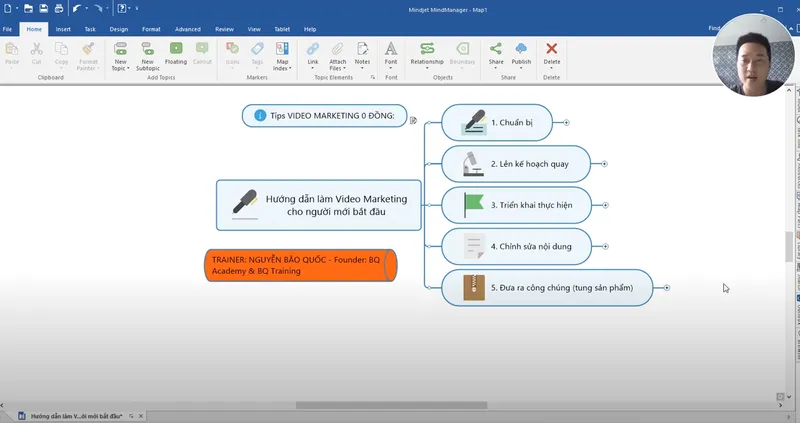Viewport: 800px width, 423px height.
Task: Insert a Floating topic
Action: tap(176, 54)
